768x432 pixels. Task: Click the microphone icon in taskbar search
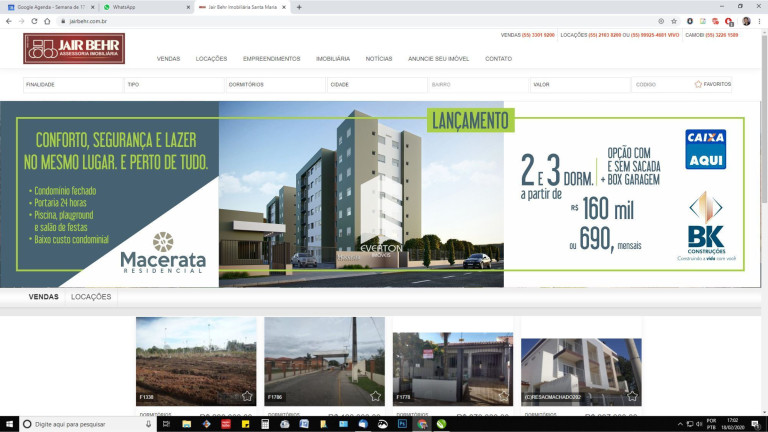click(148, 424)
